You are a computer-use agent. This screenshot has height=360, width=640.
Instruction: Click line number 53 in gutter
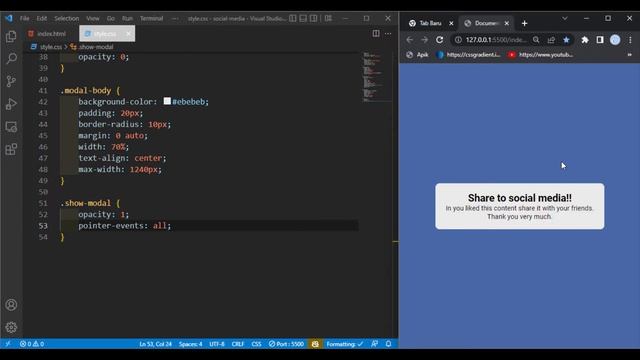43,226
